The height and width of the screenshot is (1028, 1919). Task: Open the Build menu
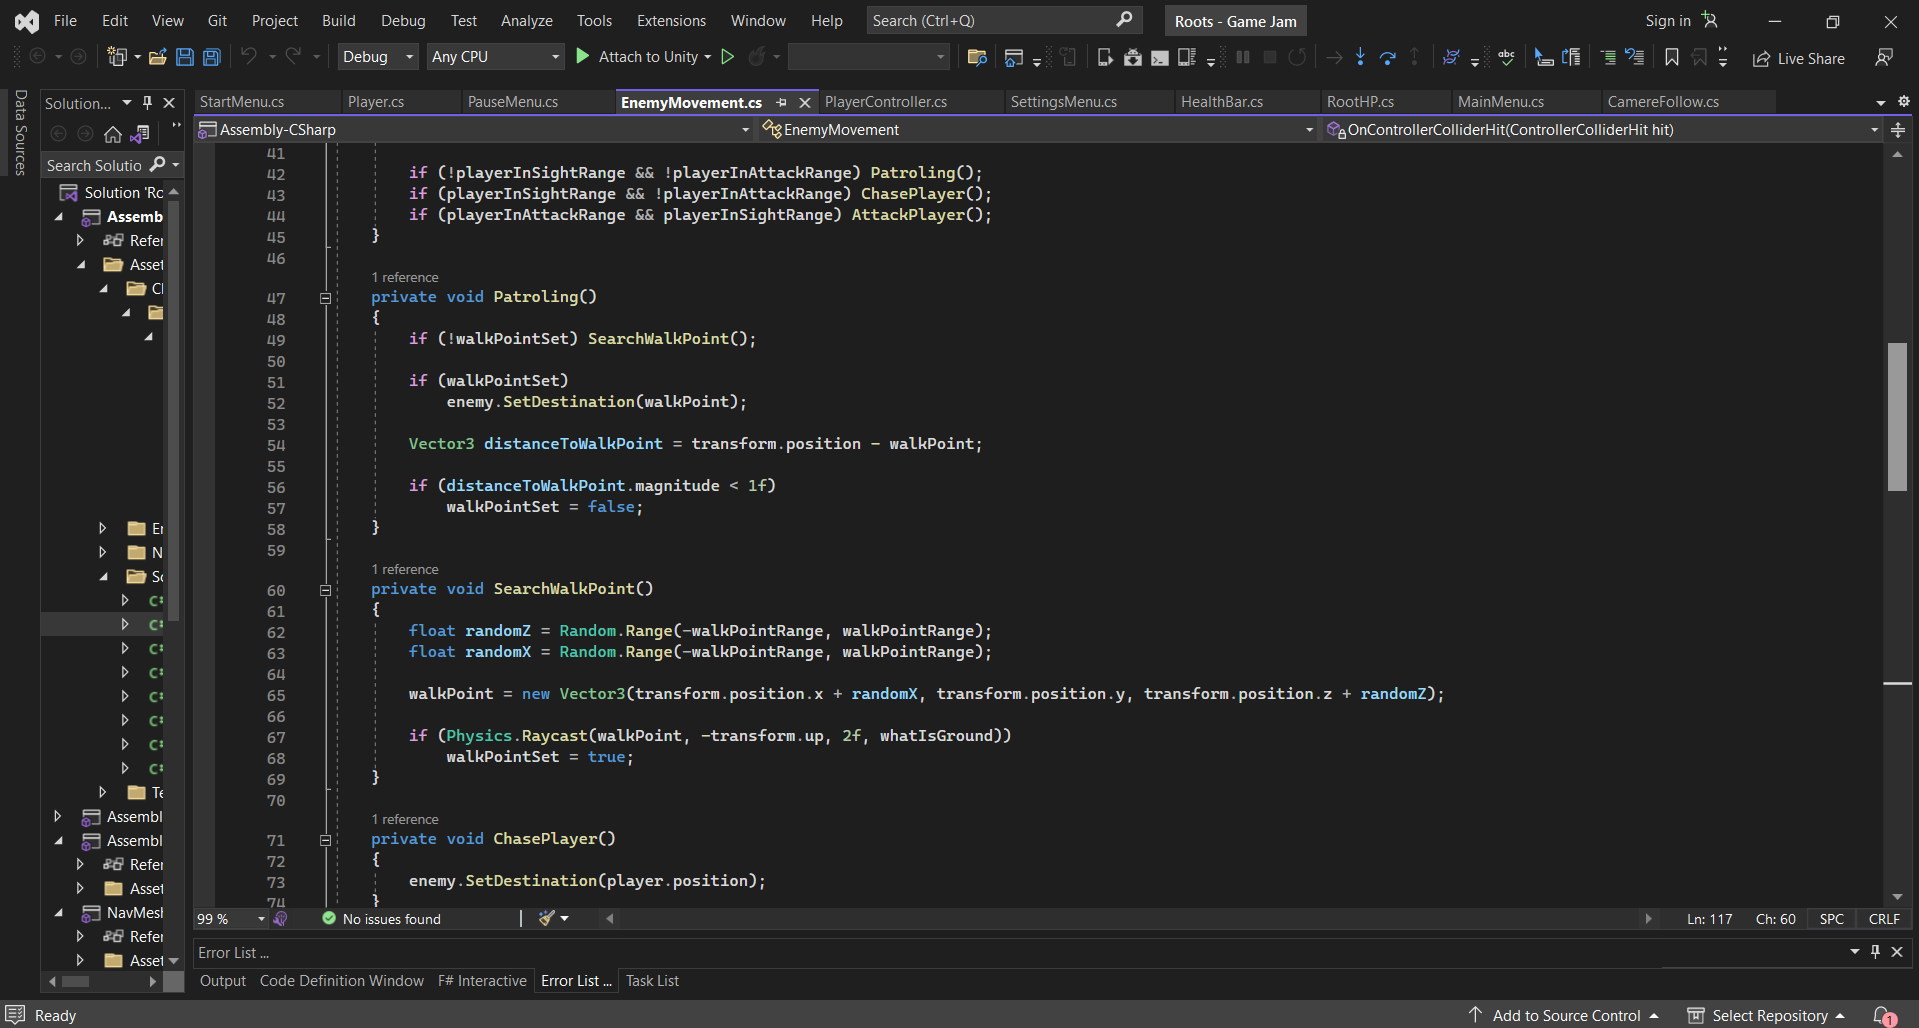coord(338,20)
